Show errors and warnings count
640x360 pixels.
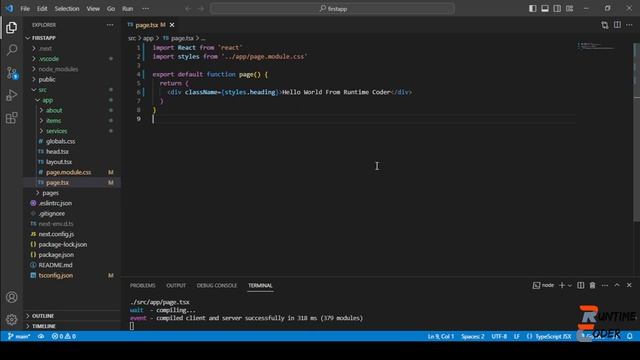coord(64,336)
